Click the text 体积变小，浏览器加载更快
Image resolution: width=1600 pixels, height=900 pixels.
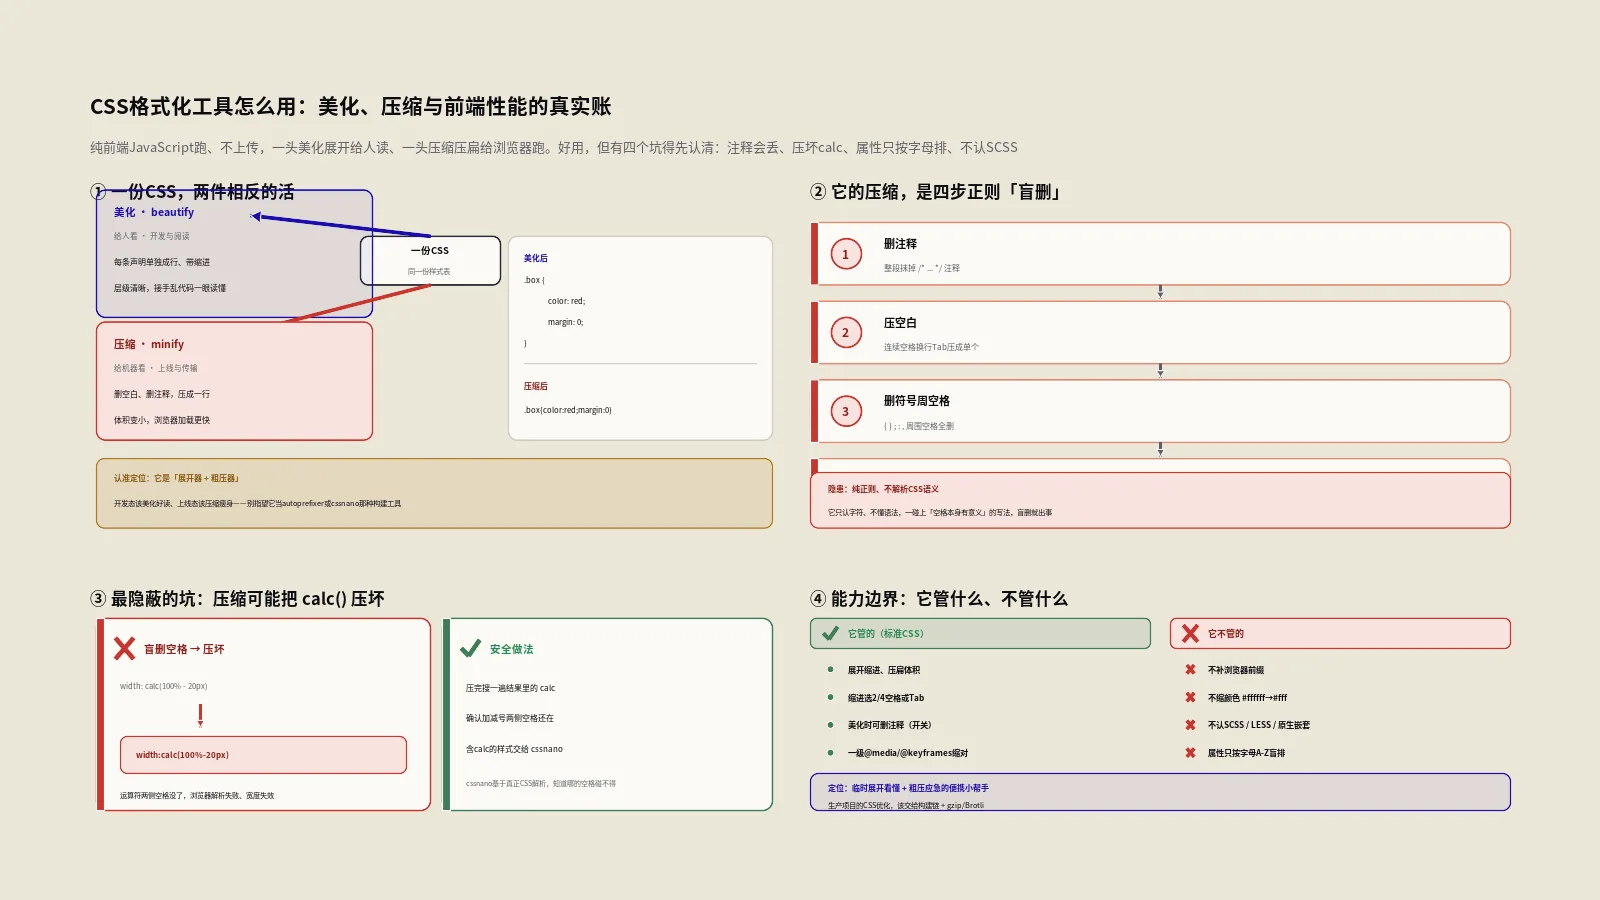(x=162, y=420)
